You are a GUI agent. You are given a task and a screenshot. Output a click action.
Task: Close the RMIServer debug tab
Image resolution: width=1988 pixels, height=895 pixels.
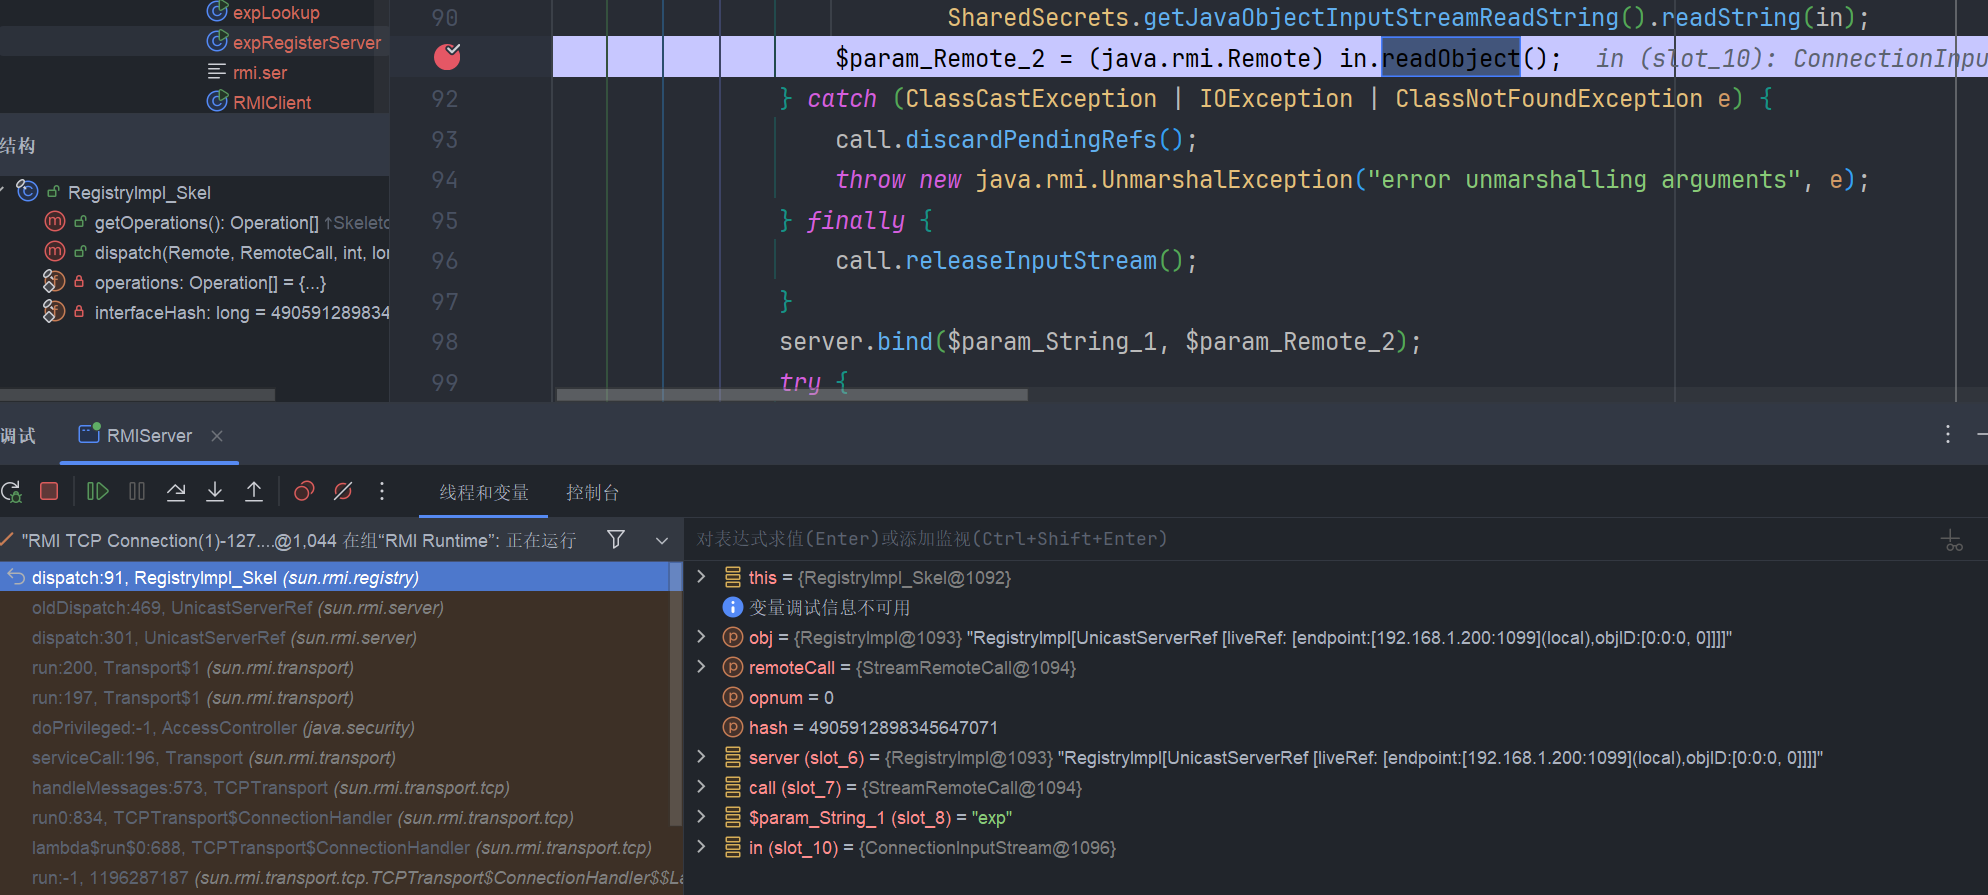pyautogui.click(x=217, y=436)
